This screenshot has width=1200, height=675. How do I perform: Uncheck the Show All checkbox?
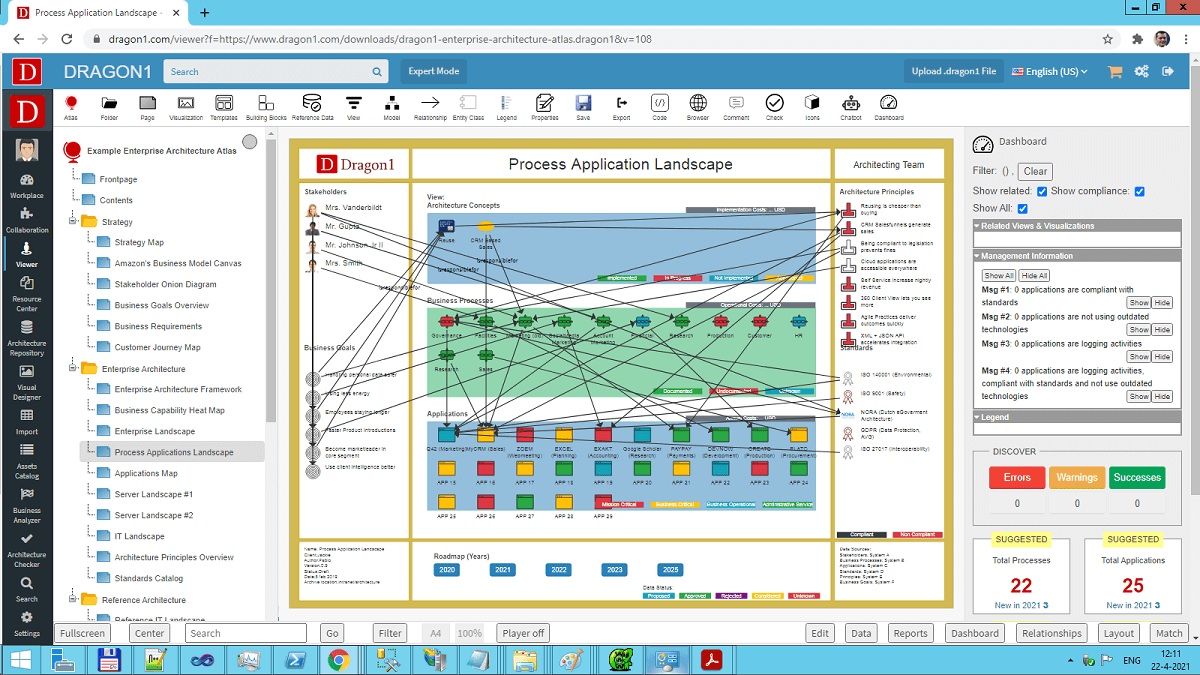pyautogui.click(x=1022, y=208)
